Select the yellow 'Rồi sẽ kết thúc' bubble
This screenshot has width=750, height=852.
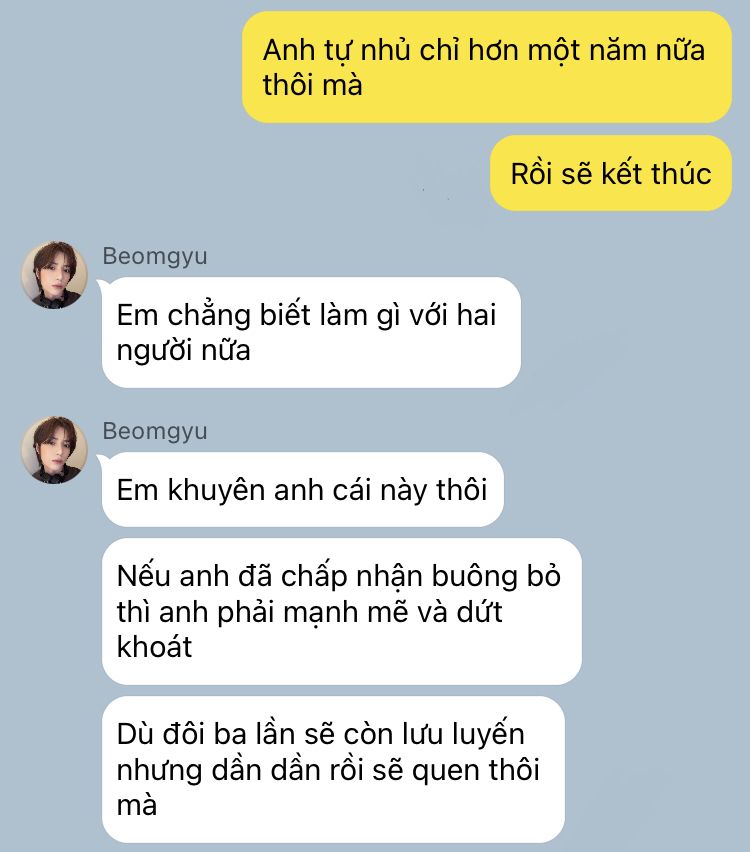click(611, 173)
